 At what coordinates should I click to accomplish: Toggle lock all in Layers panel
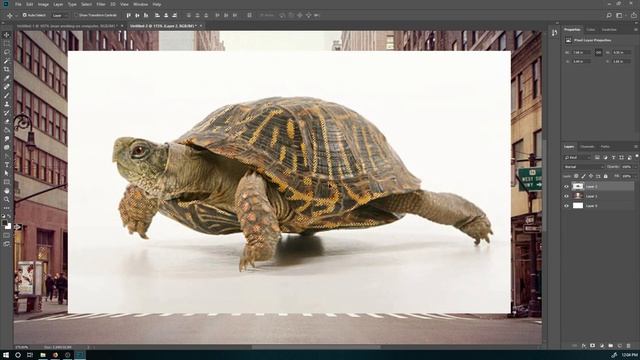[x=606, y=176]
